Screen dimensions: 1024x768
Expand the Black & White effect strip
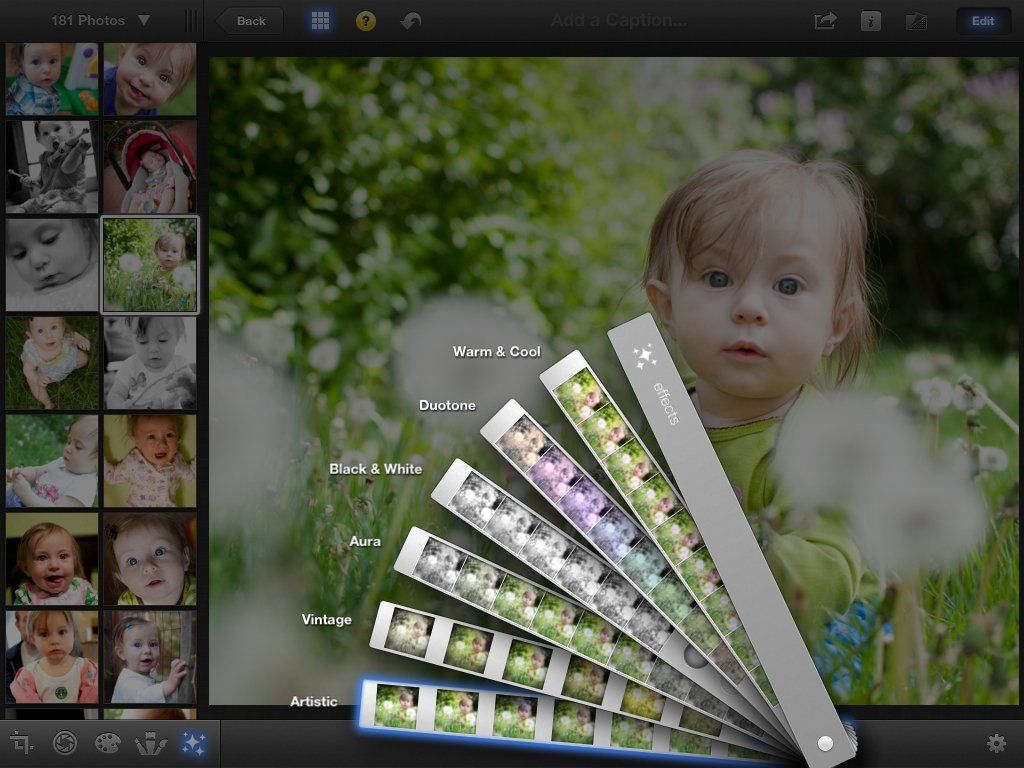tap(376, 469)
